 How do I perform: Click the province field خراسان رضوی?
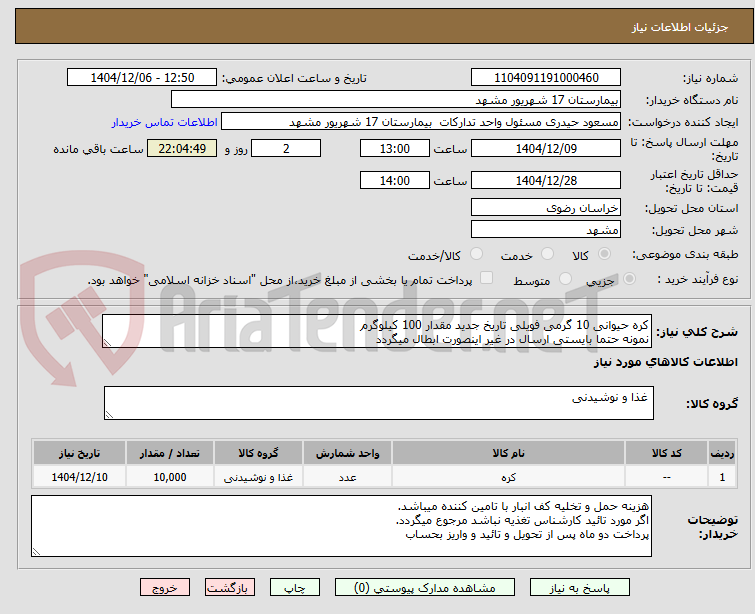[546, 208]
